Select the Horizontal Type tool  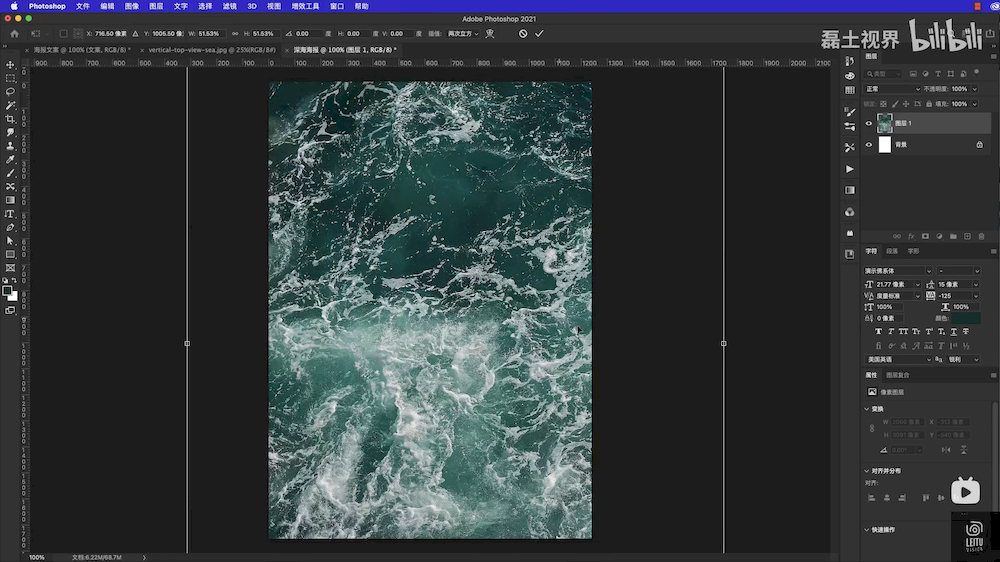click(10, 214)
